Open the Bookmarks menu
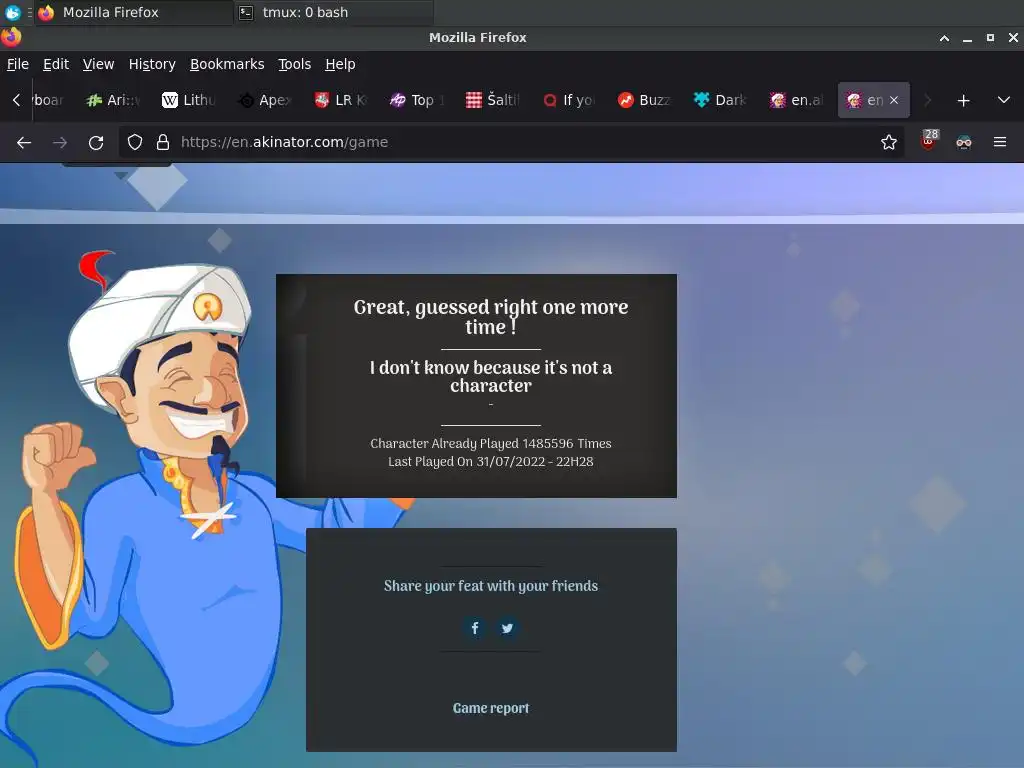Image resolution: width=1024 pixels, height=768 pixels. [x=227, y=64]
